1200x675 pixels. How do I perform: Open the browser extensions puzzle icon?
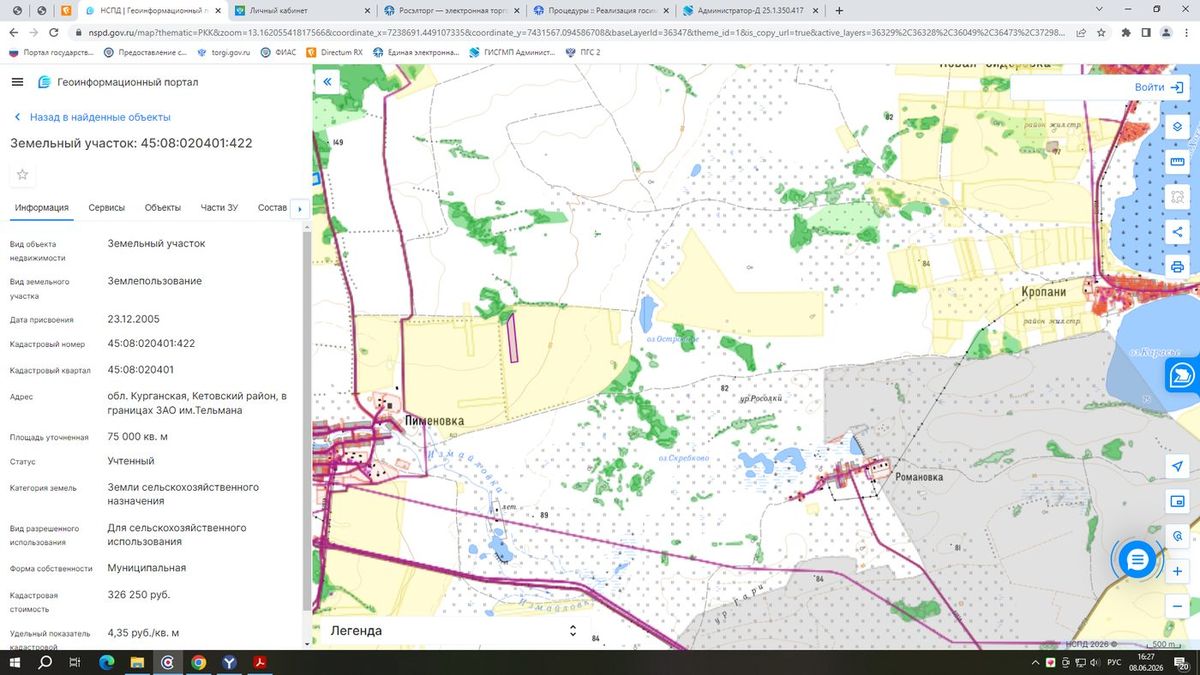[x=1126, y=32]
